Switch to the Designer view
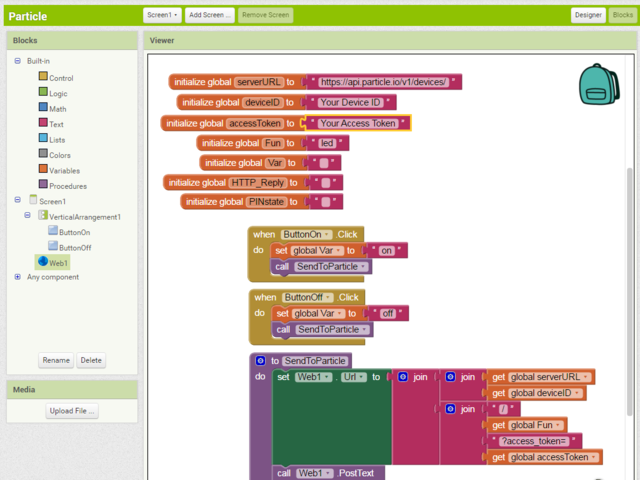640x480 pixels. tap(588, 15)
